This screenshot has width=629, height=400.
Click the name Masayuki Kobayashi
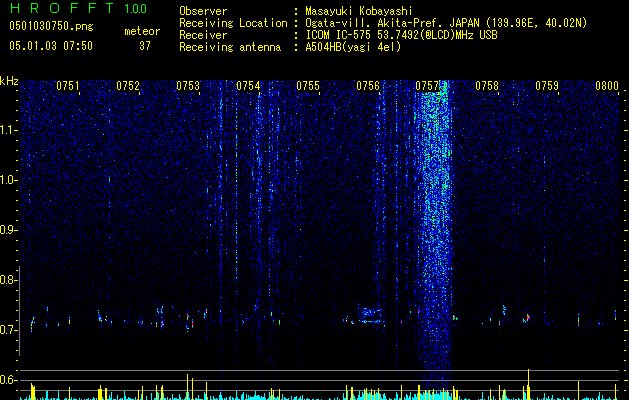pyautogui.click(x=359, y=11)
